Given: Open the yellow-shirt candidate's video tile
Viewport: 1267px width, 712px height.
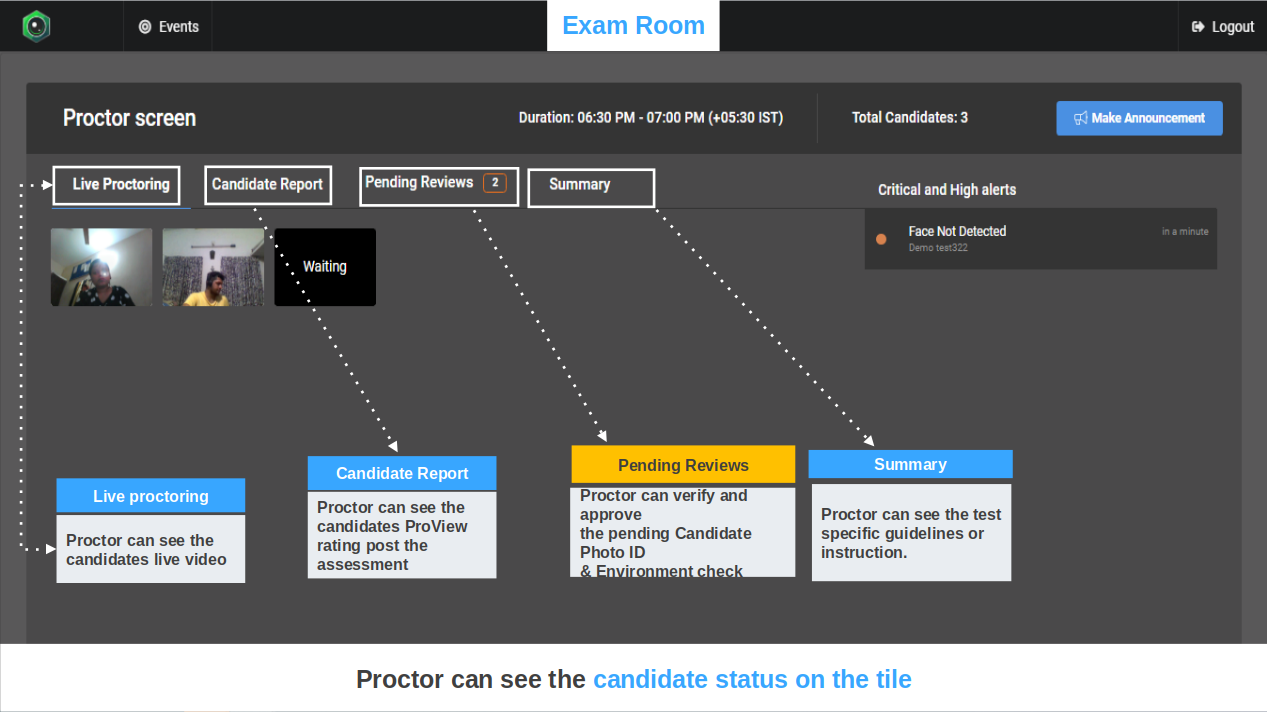Looking at the screenshot, I should point(214,267).
